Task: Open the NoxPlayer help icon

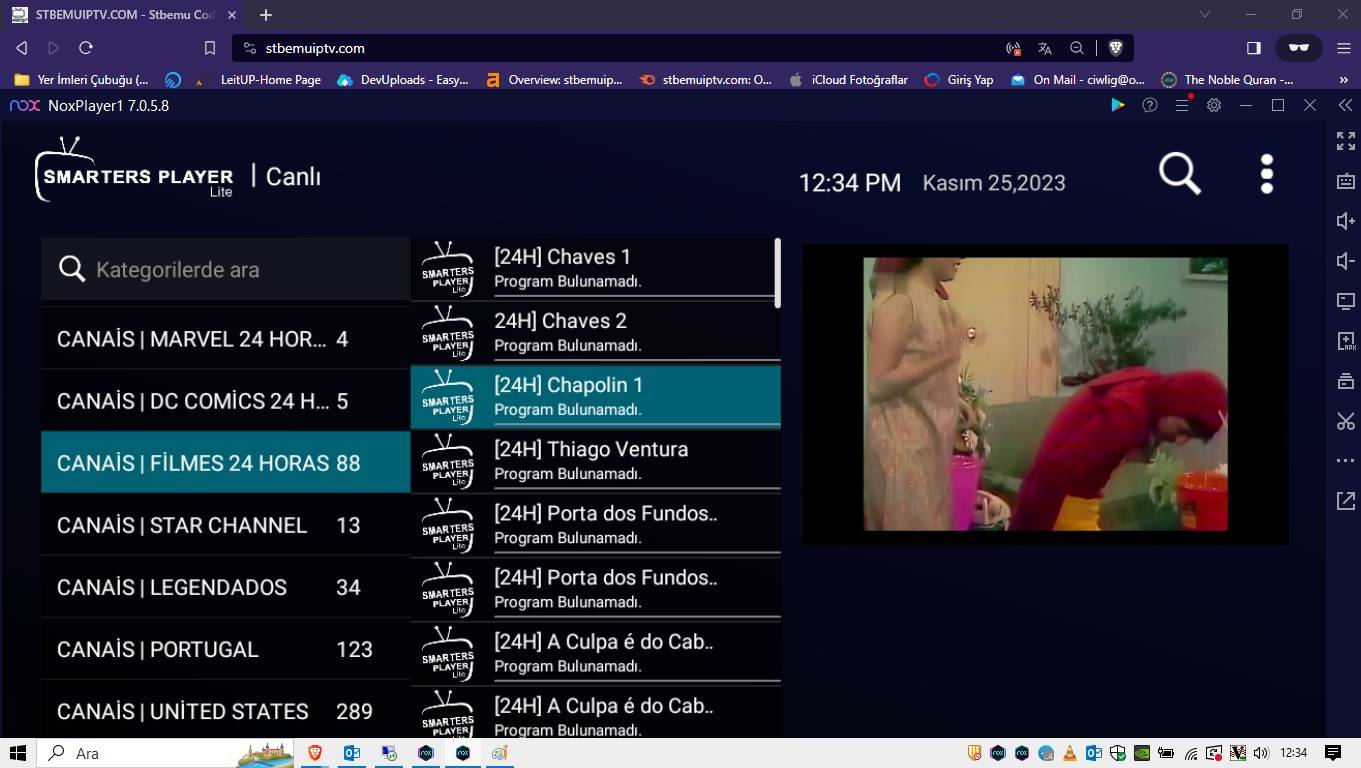Action: pyautogui.click(x=1150, y=105)
